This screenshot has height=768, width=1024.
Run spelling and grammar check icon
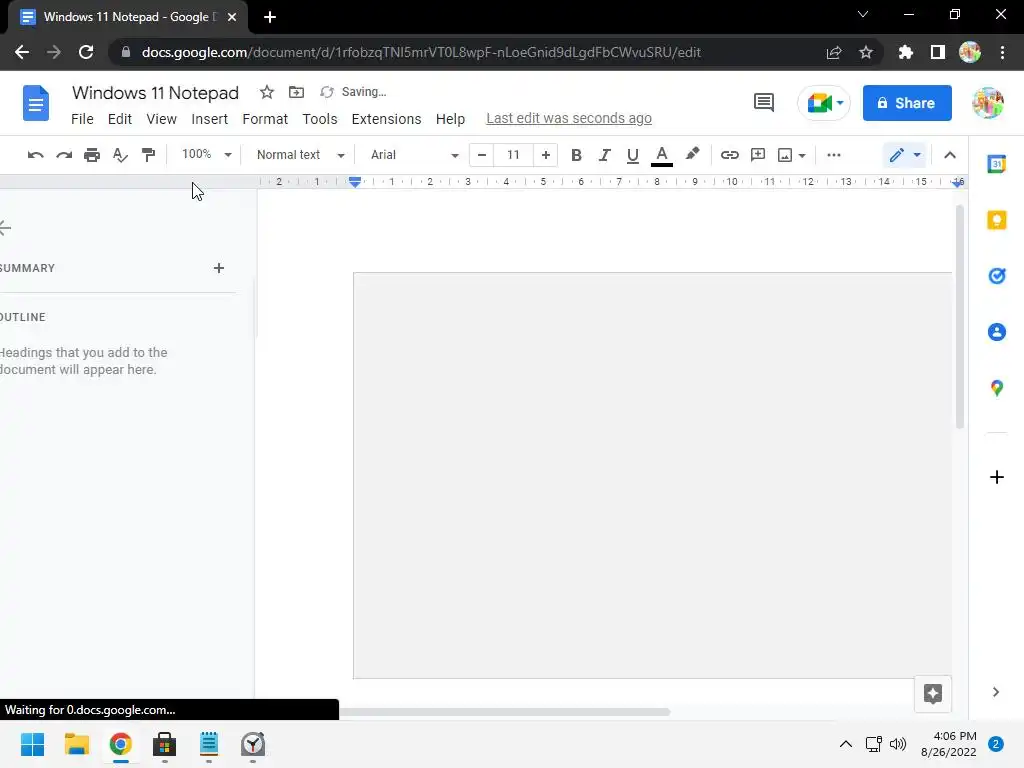click(x=120, y=155)
